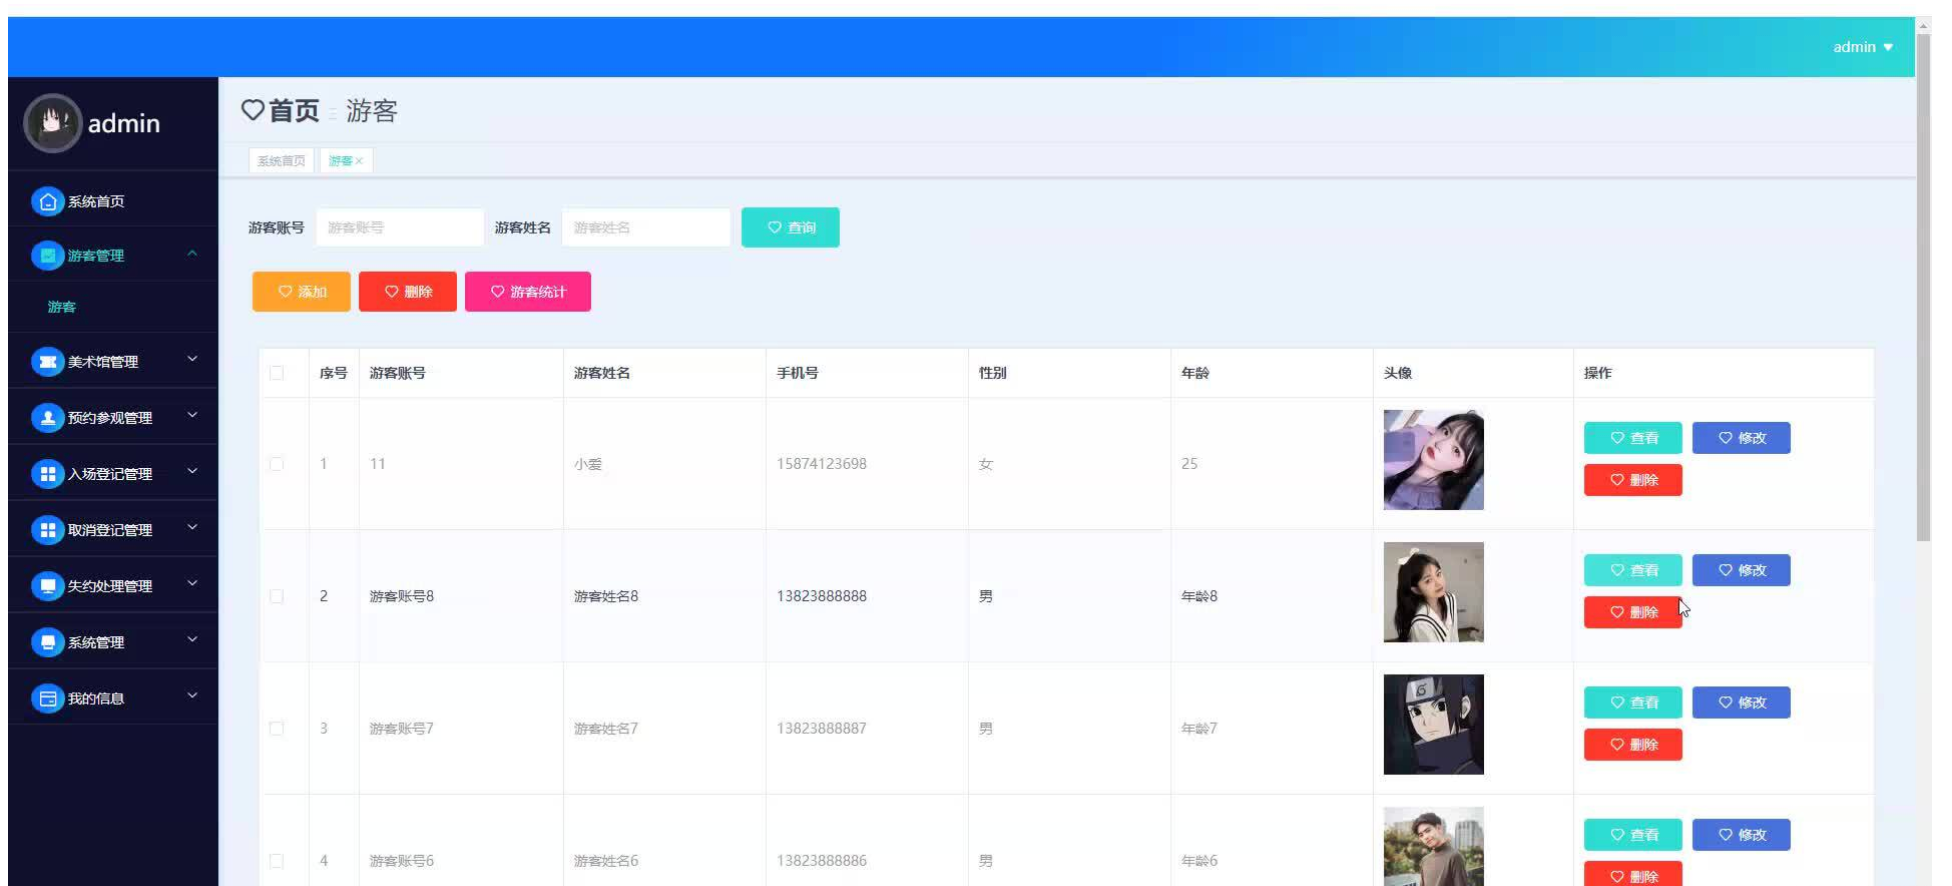Screen dimensions: 1952x886
Task: Switch to the 系统首页 tab
Action: pyautogui.click(x=281, y=161)
